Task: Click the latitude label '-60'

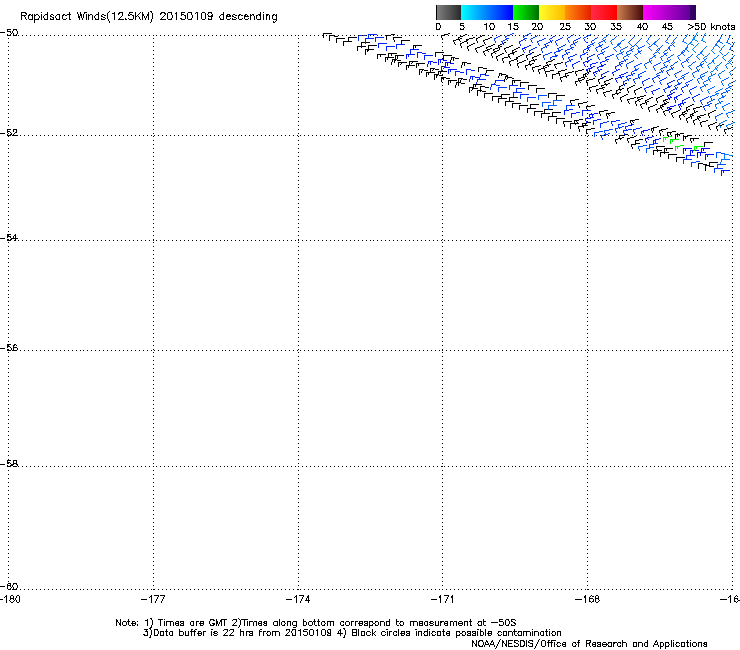Action: pyautogui.click(x=9, y=587)
